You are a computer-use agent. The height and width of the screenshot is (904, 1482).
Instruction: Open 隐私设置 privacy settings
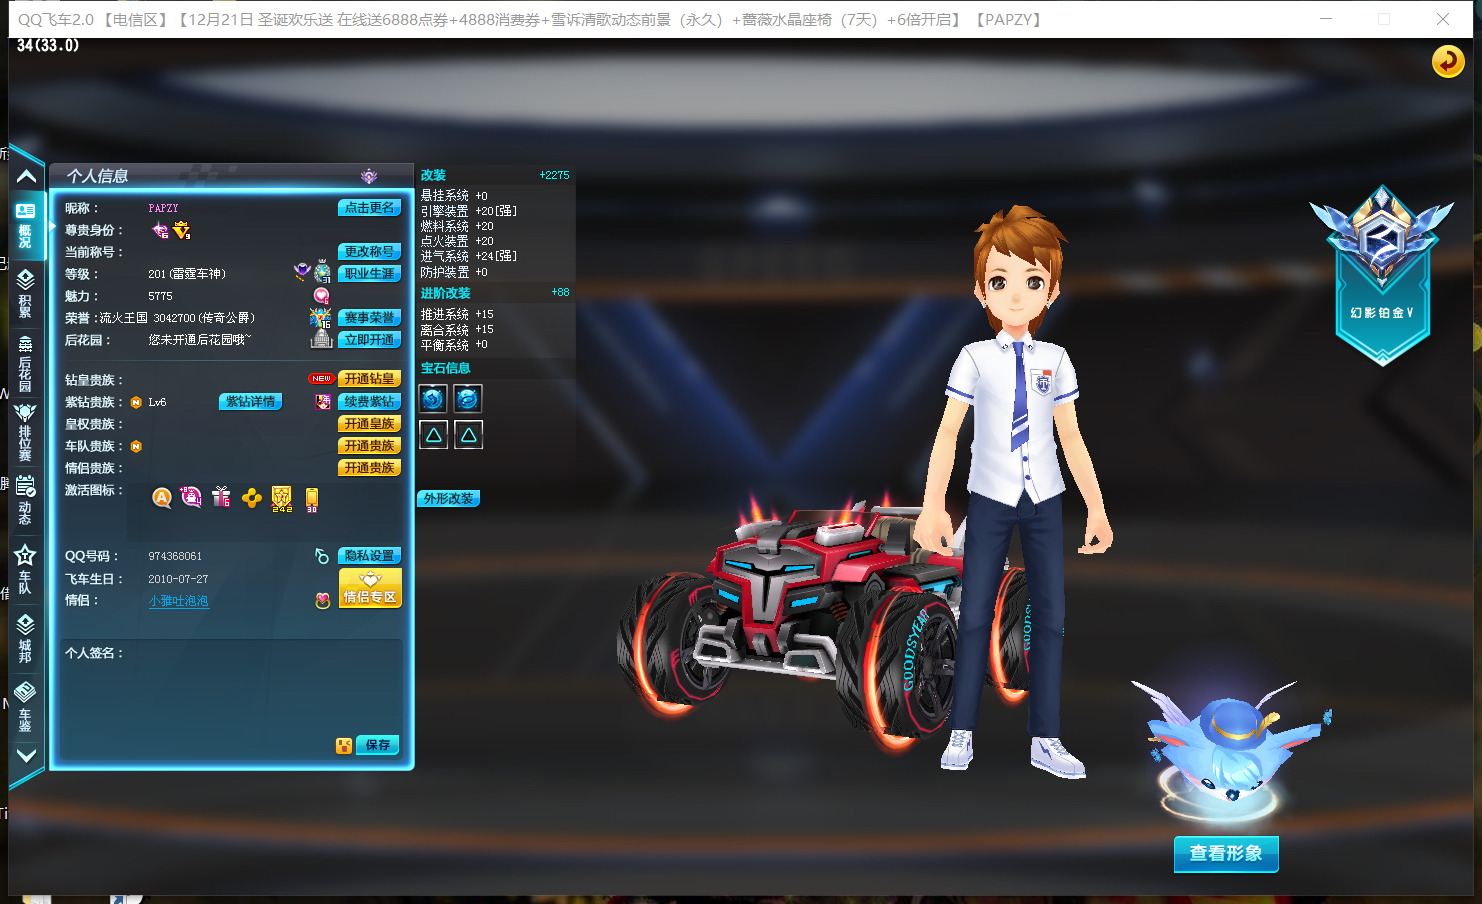(369, 556)
